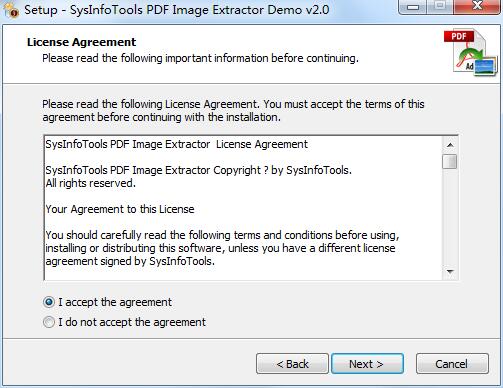Click the empty scrollbar track below thumb
503x388 pixels.
click(450, 217)
